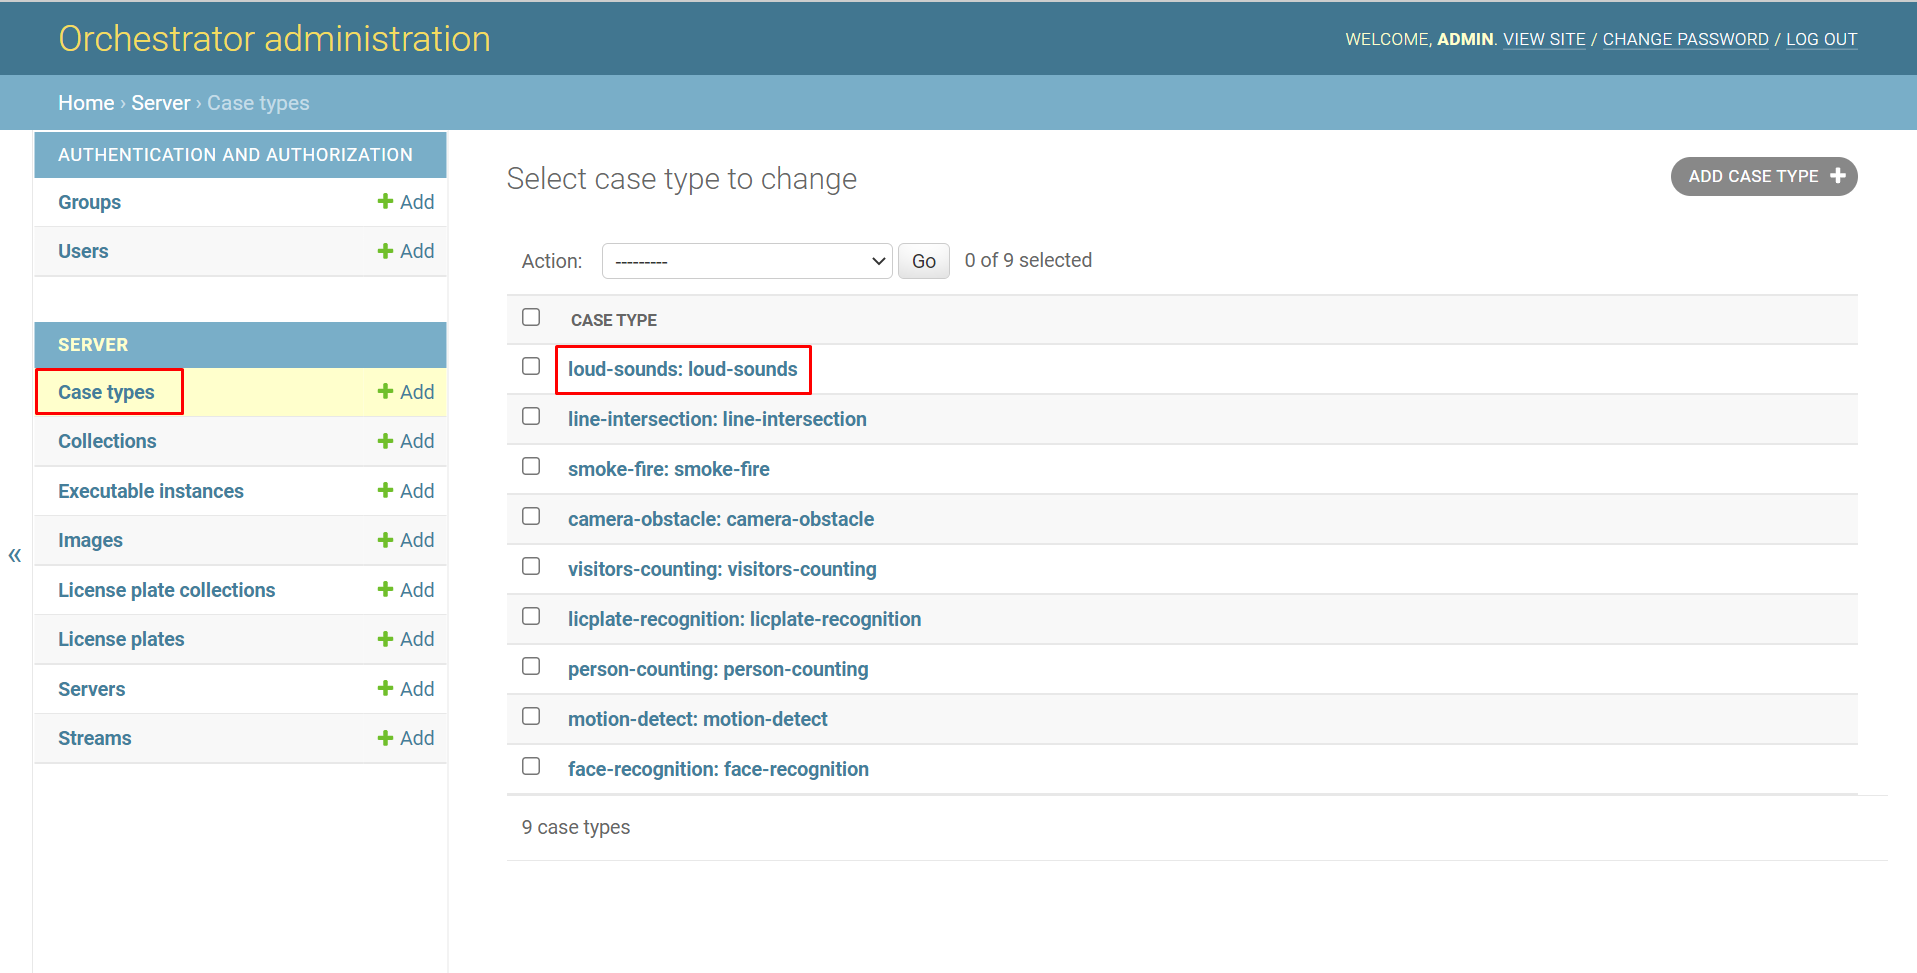Click the plus Add icon next to Servers
This screenshot has width=1917, height=973.
pyautogui.click(x=385, y=689)
